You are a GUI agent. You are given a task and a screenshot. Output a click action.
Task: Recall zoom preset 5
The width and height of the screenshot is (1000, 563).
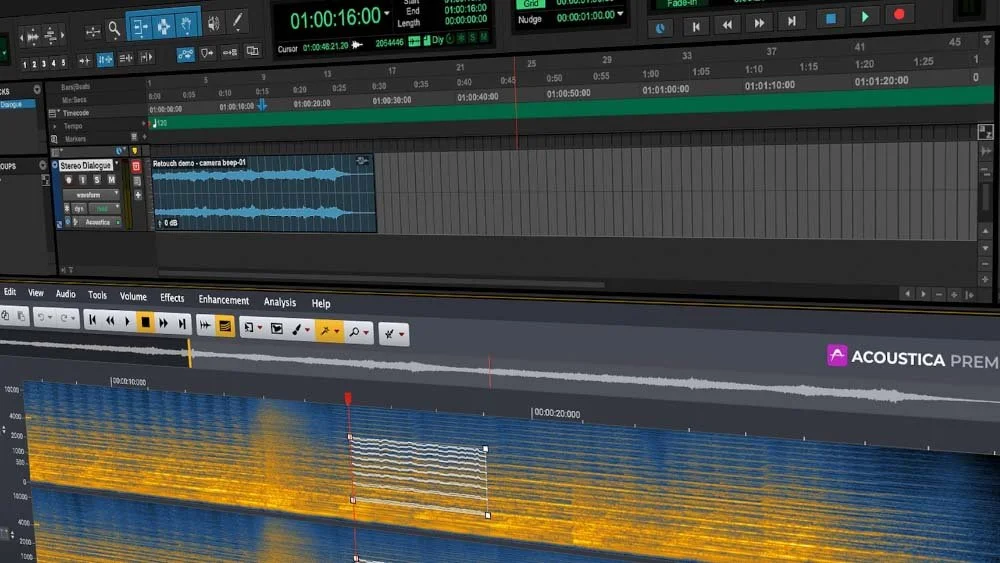[62, 62]
